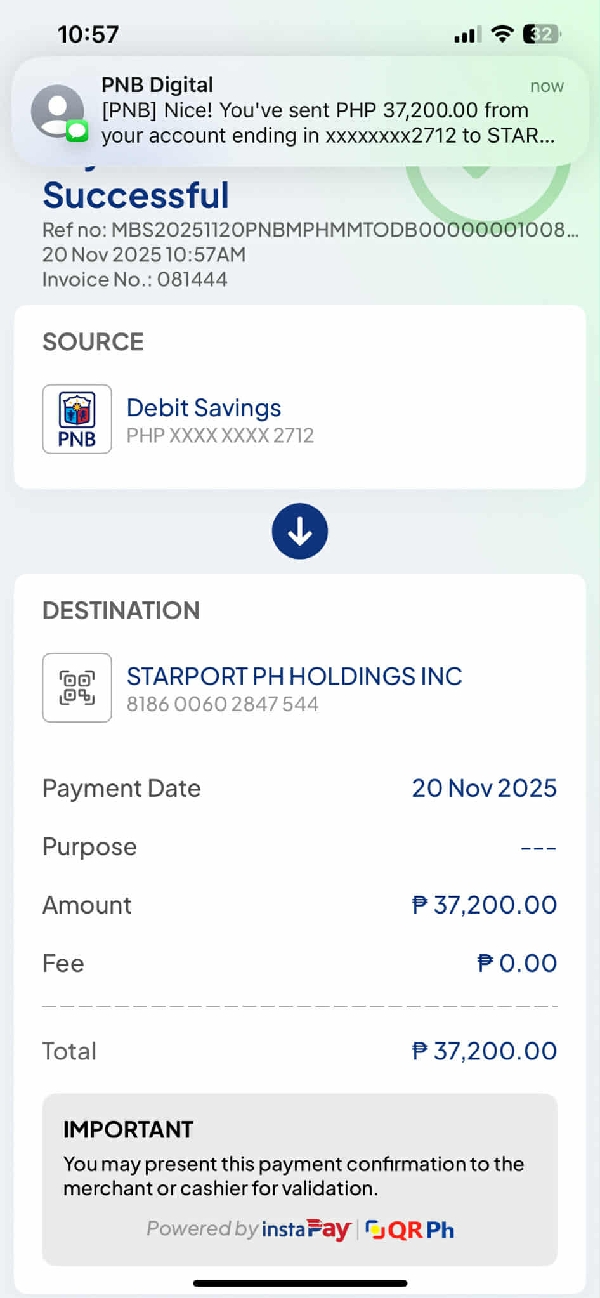Tap the transaction reference number text

pos(310,231)
